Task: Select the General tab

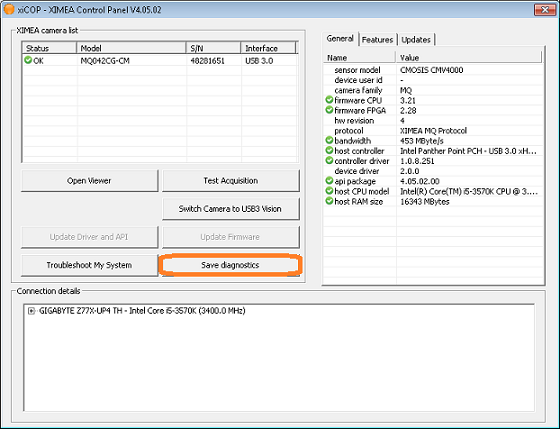Action: 340,39
